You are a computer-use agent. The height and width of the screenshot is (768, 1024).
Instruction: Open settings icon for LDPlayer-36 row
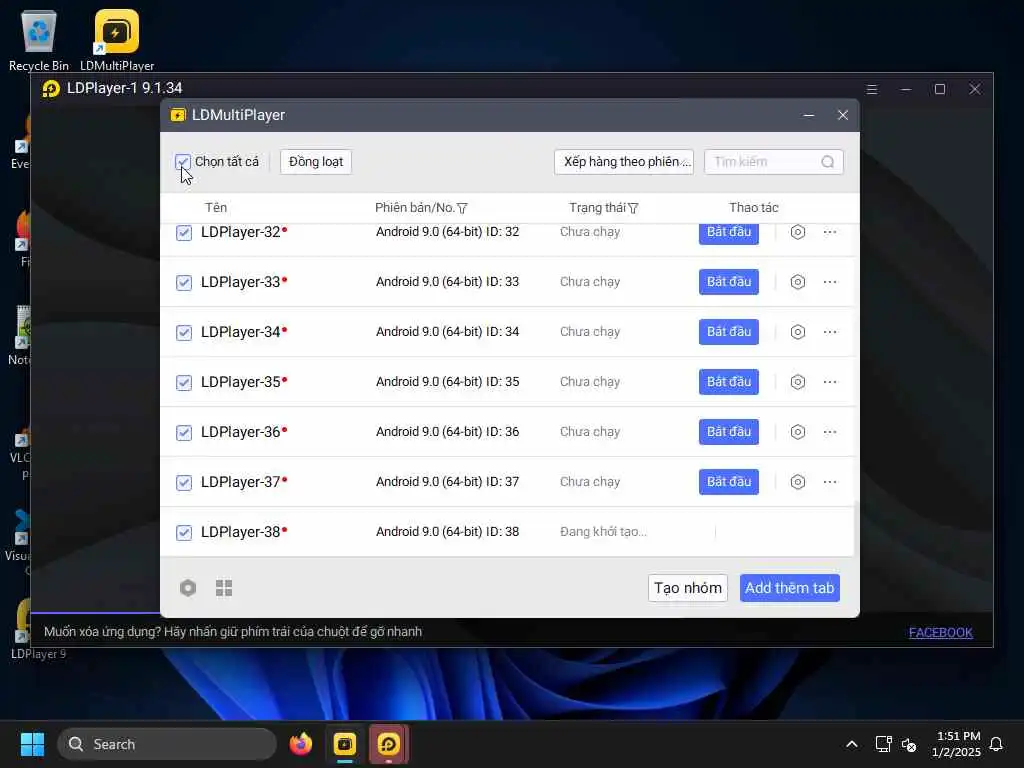797,432
